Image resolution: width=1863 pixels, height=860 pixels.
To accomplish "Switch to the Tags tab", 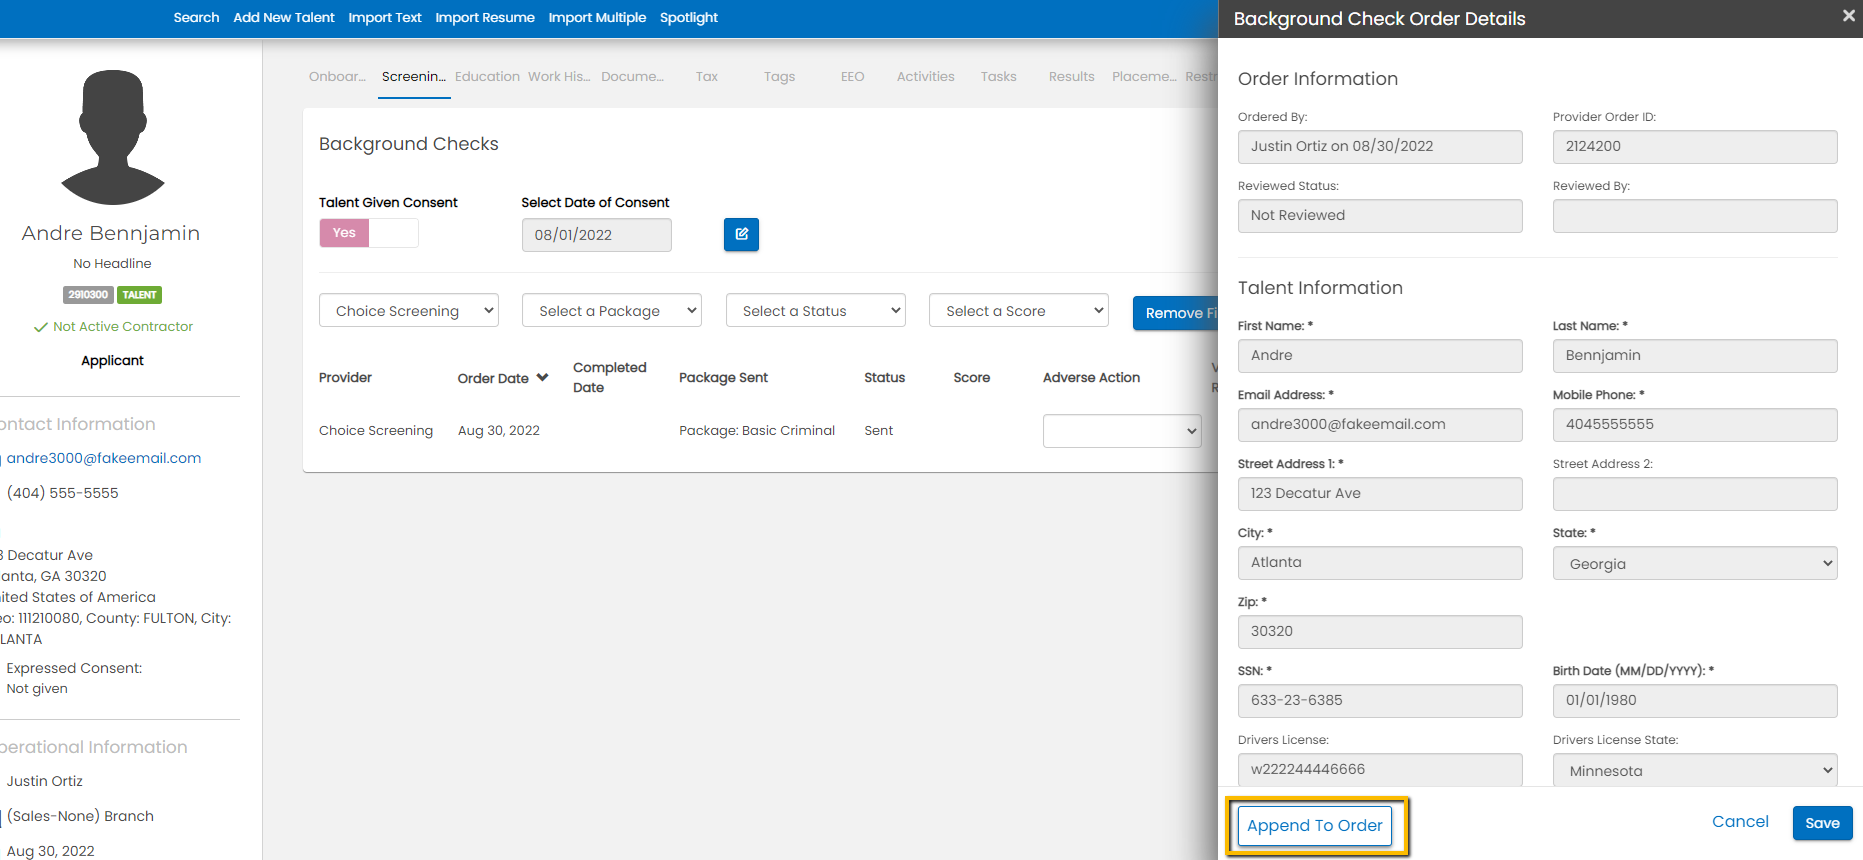I will click(x=780, y=77).
